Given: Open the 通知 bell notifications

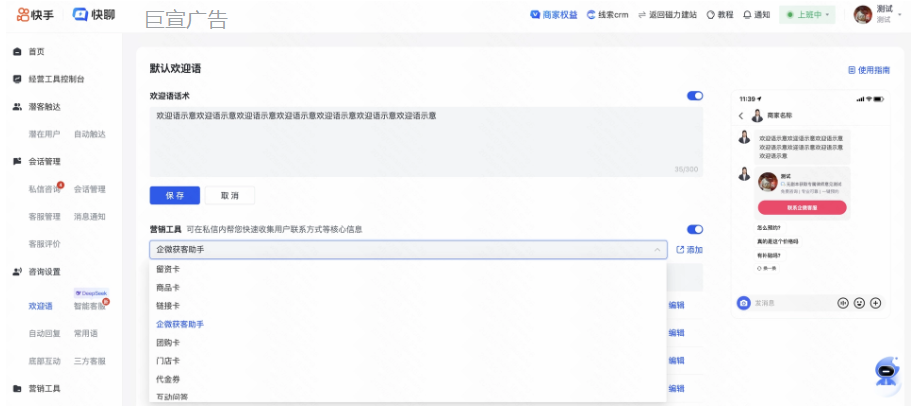Looking at the screenshot, I should click(756, 15).
